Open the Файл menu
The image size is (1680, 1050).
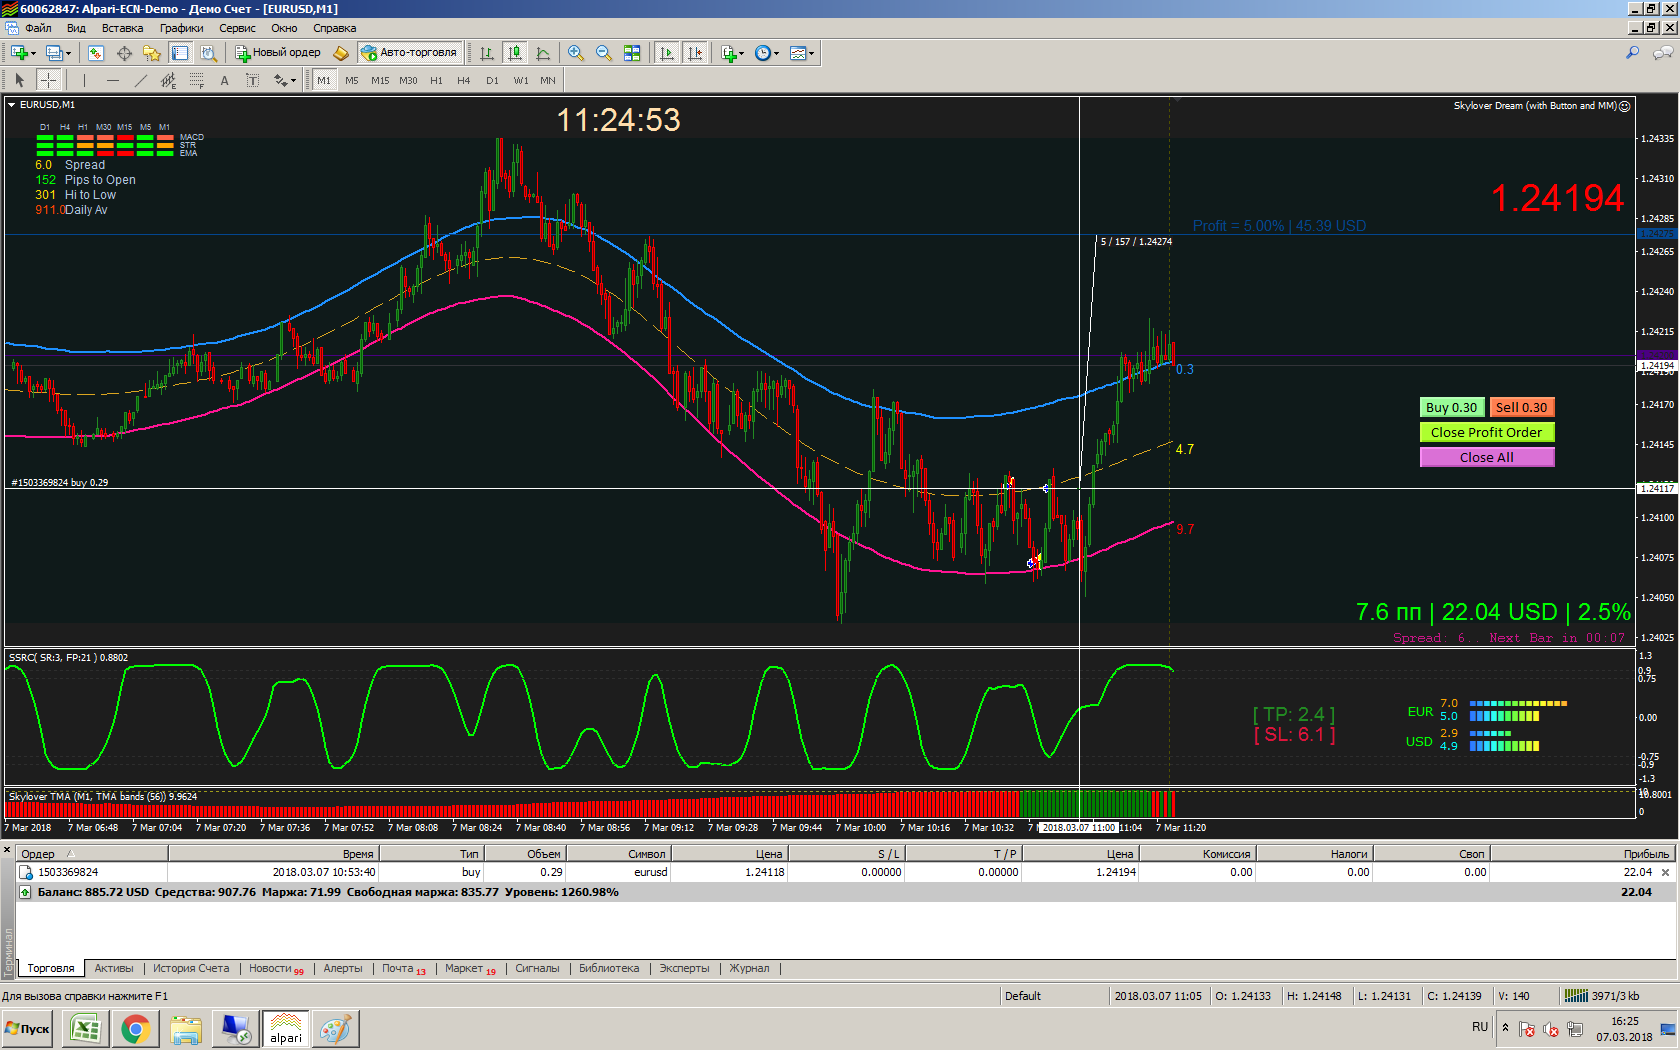[x=38, y=28]
